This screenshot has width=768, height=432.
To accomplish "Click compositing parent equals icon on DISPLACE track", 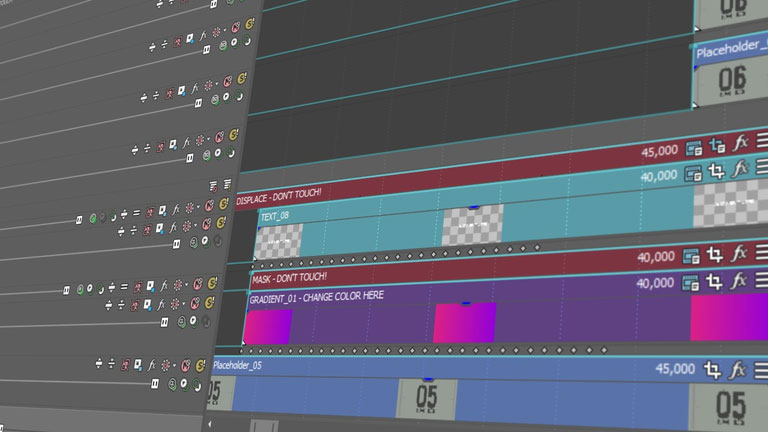I will 136,212.
